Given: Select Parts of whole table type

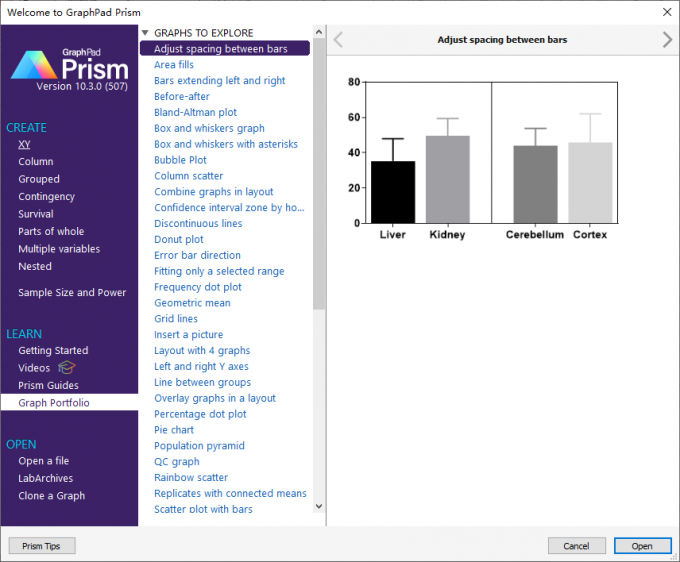Looking at the screenshot, I should 51,232.
